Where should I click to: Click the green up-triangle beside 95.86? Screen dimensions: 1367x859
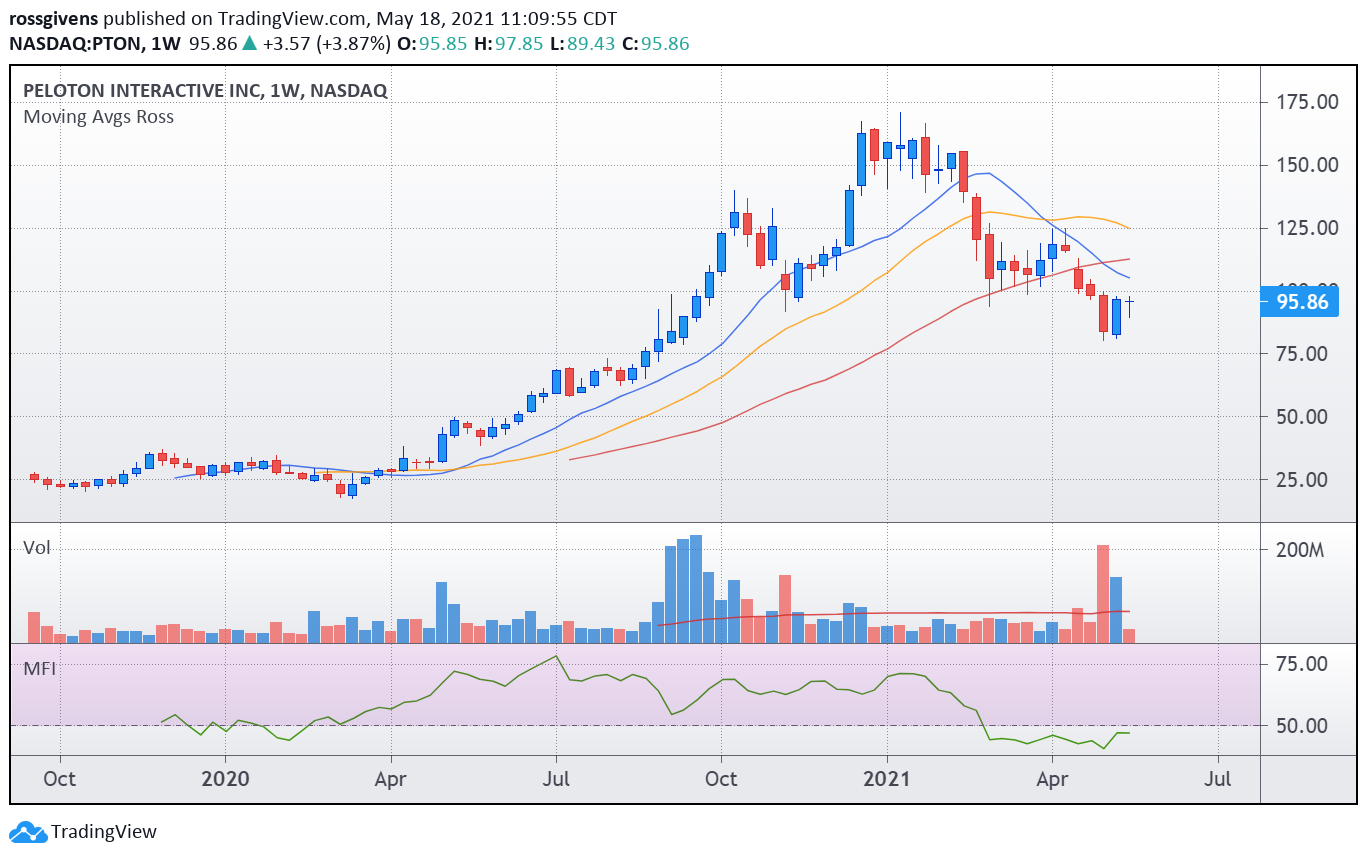pos(249,44)
